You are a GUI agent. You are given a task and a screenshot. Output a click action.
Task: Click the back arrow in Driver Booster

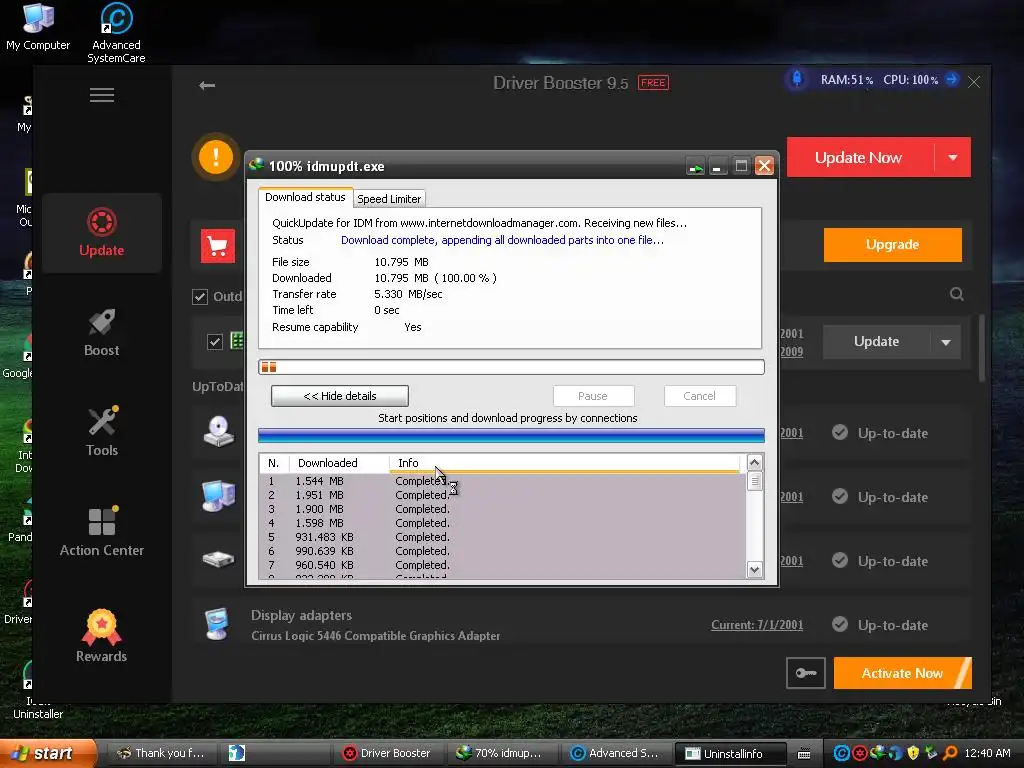pyautogui.click(x=207, y=86)
